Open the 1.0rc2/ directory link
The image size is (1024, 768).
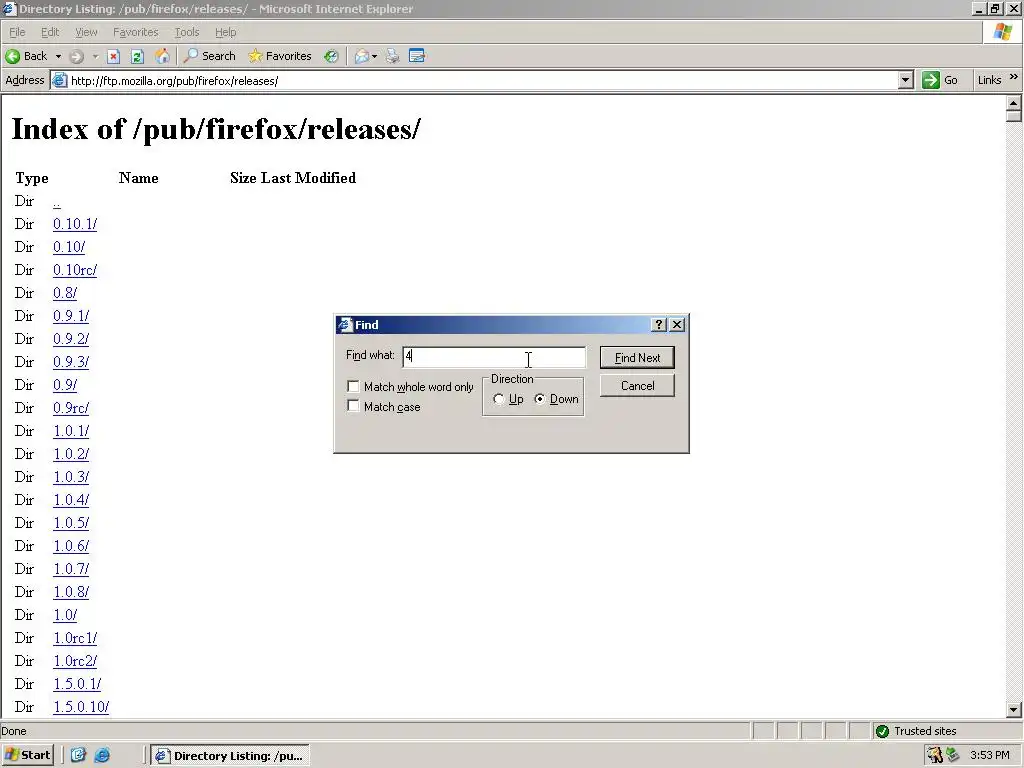tap(75, 661)
